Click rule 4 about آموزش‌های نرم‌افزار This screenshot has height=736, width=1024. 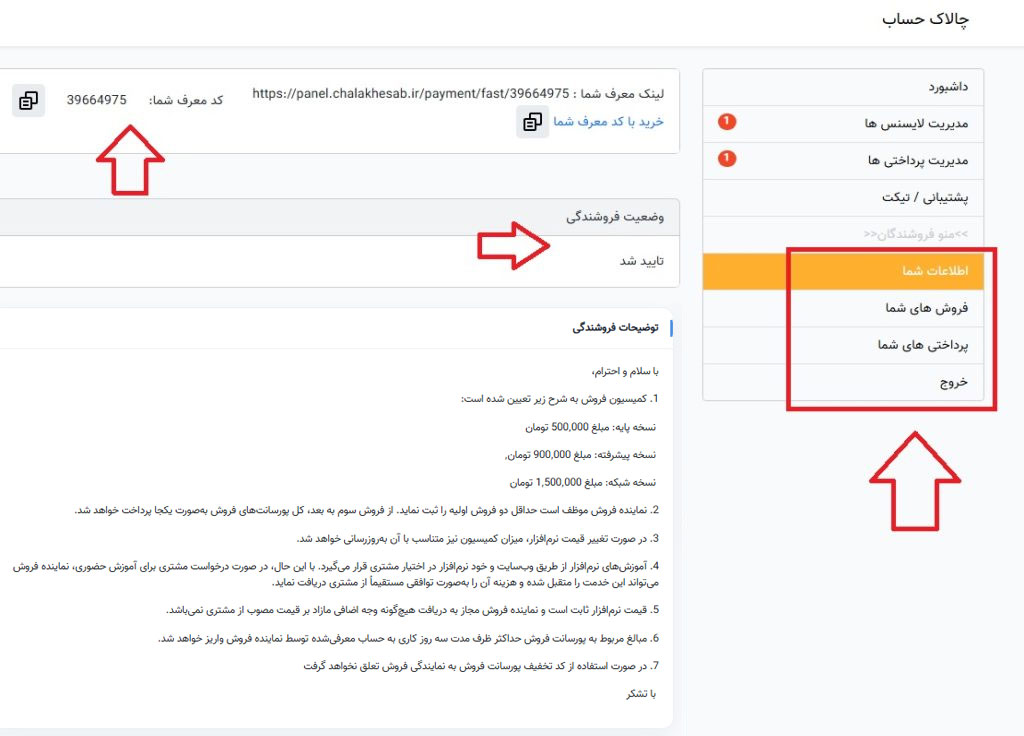tap(336, 574)
